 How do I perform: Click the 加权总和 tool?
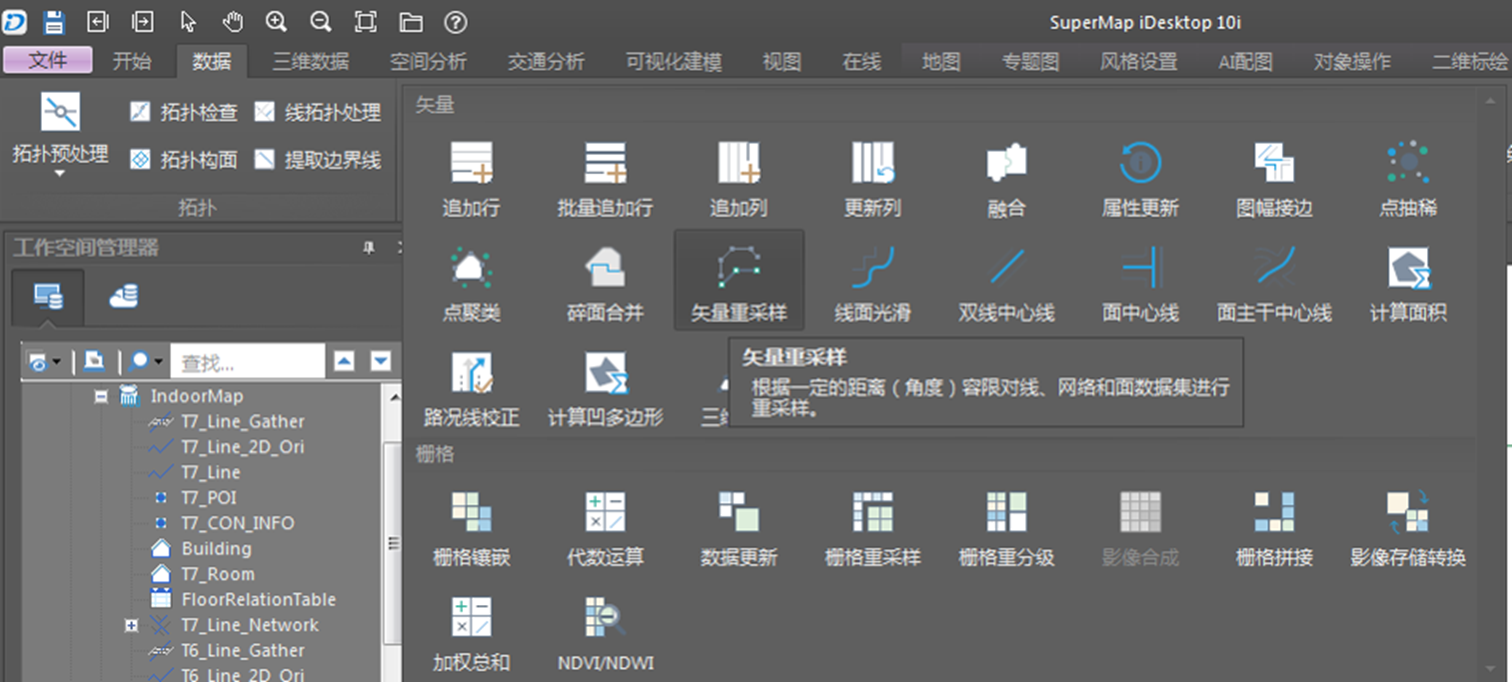471,633
